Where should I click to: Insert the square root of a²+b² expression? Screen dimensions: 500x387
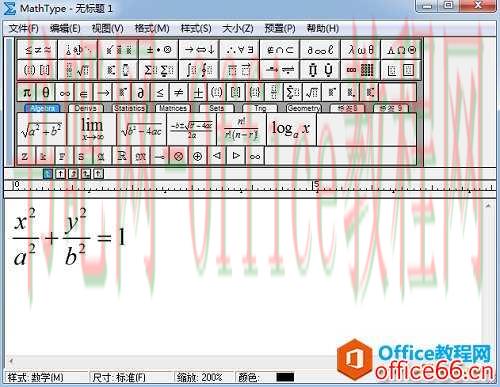pyautogui.click(x=41, y=129)
